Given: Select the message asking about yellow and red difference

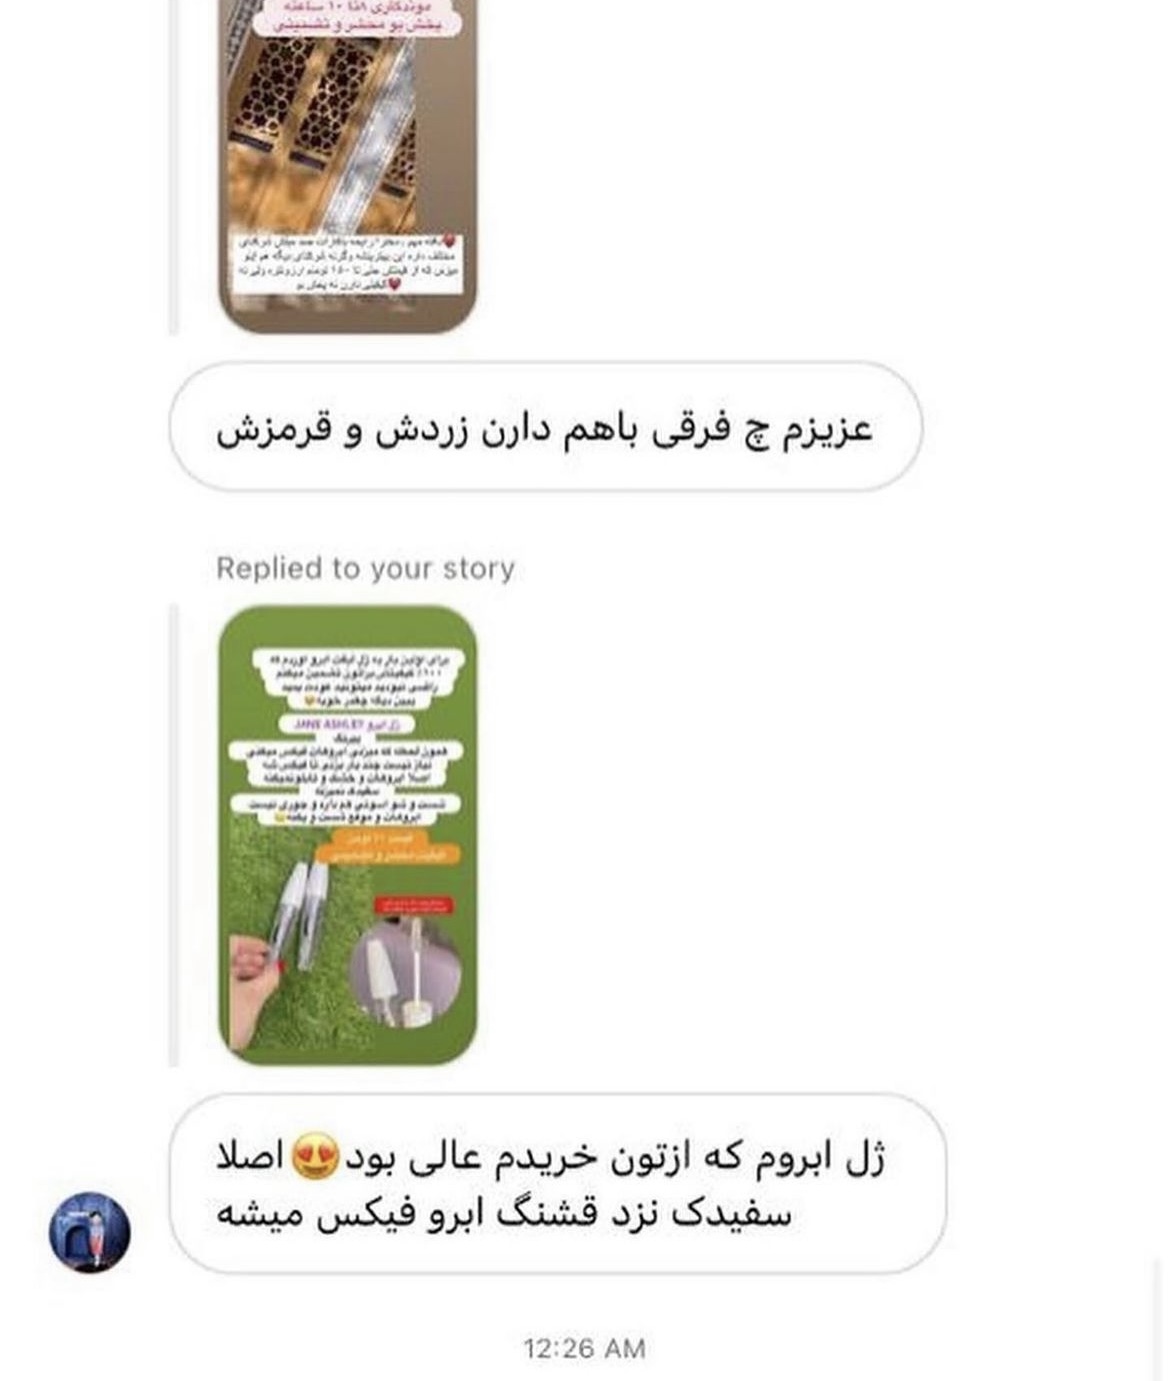Looking at the screenshot, I should point(546,427).
